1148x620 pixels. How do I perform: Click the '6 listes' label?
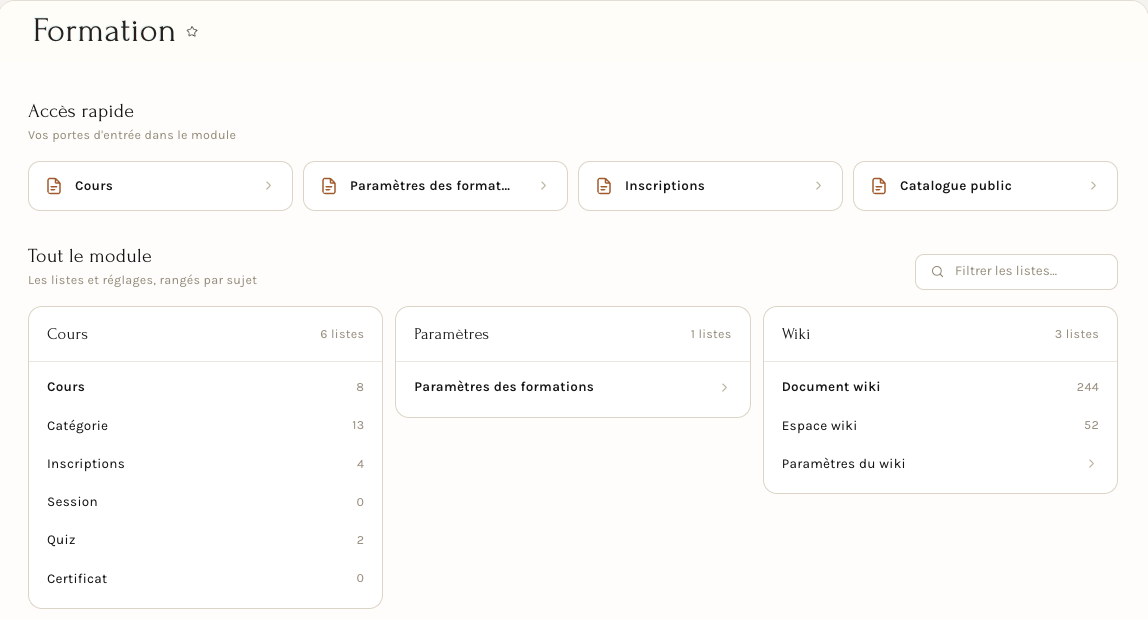[x=342, y=334]
